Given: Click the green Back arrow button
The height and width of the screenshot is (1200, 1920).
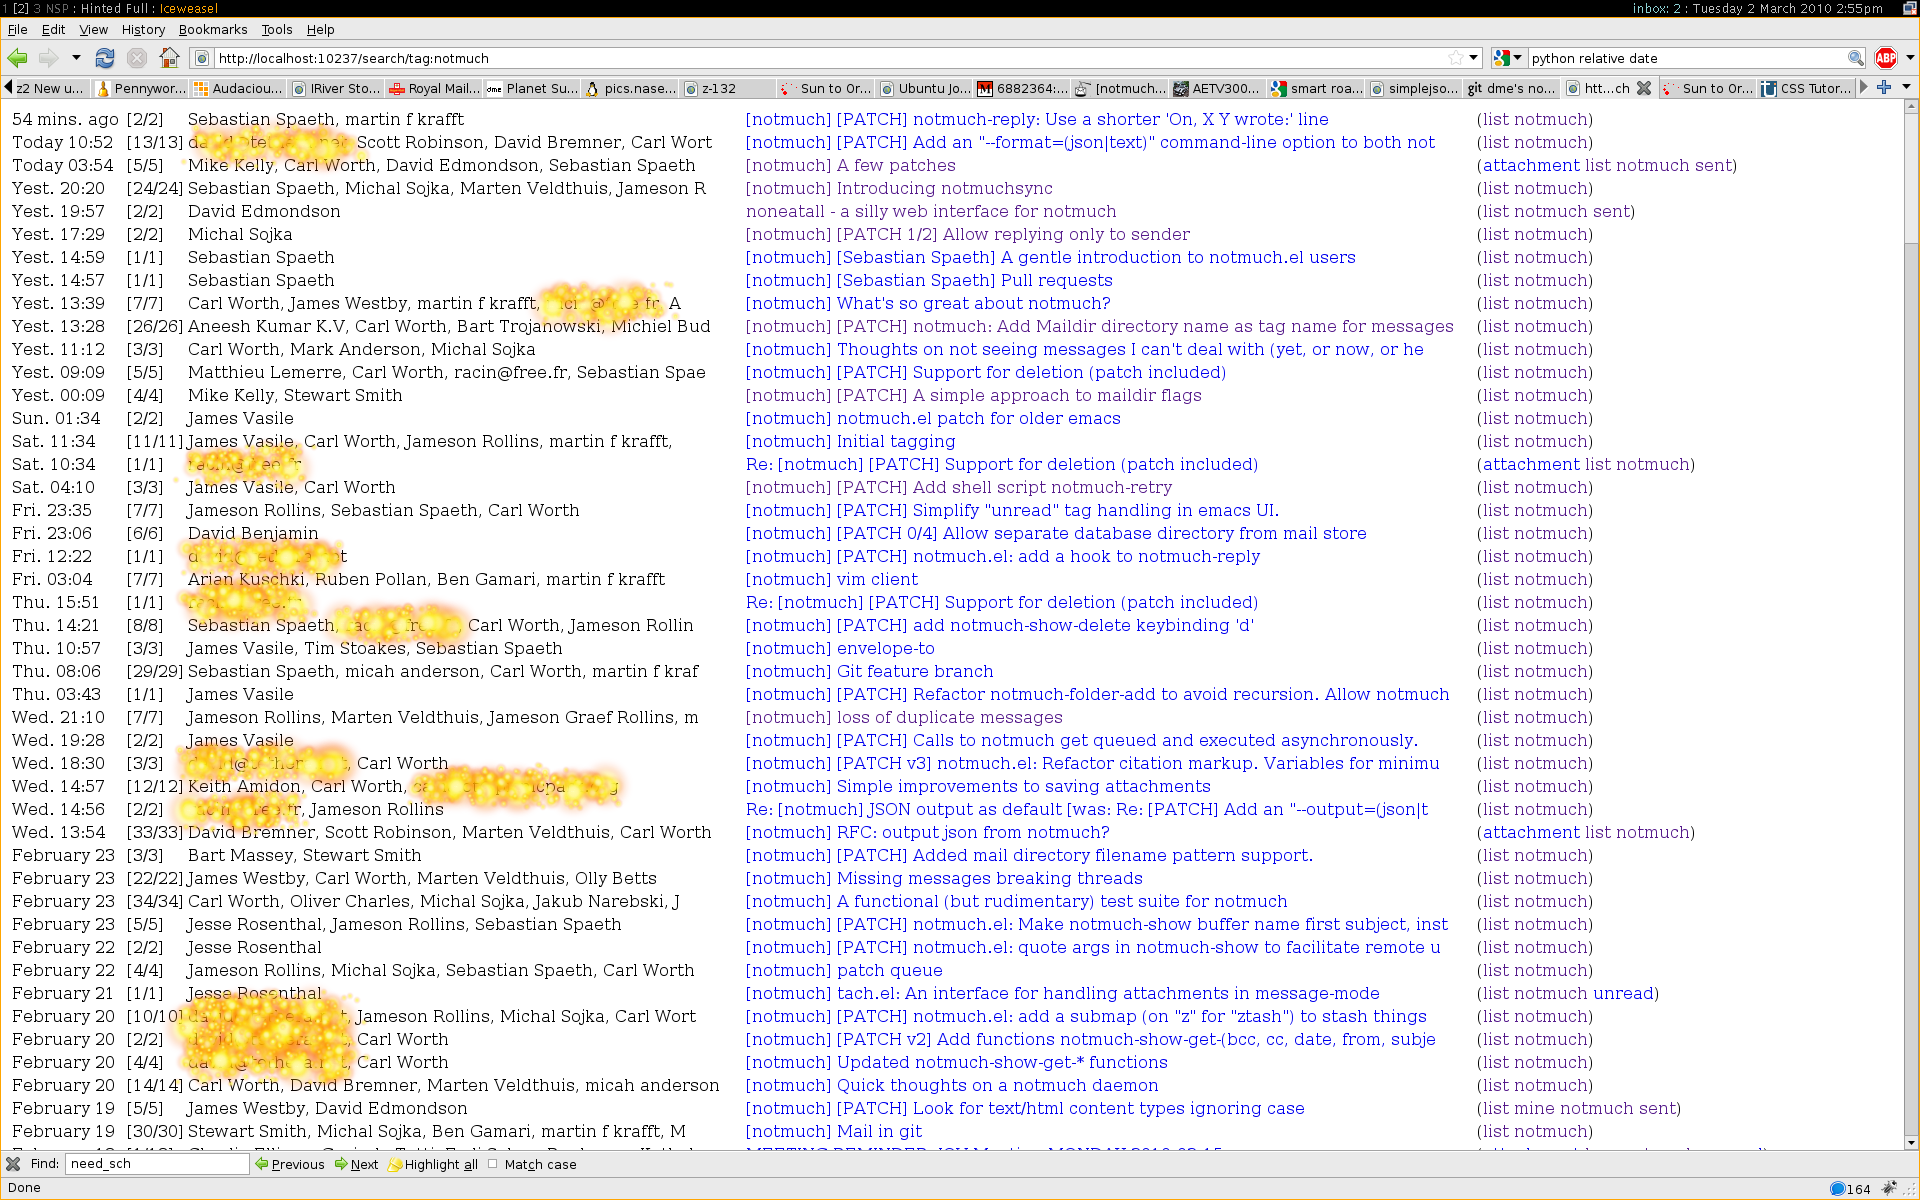Looking at the screenshot, I should pyautogui.click(x=18, y=58).
